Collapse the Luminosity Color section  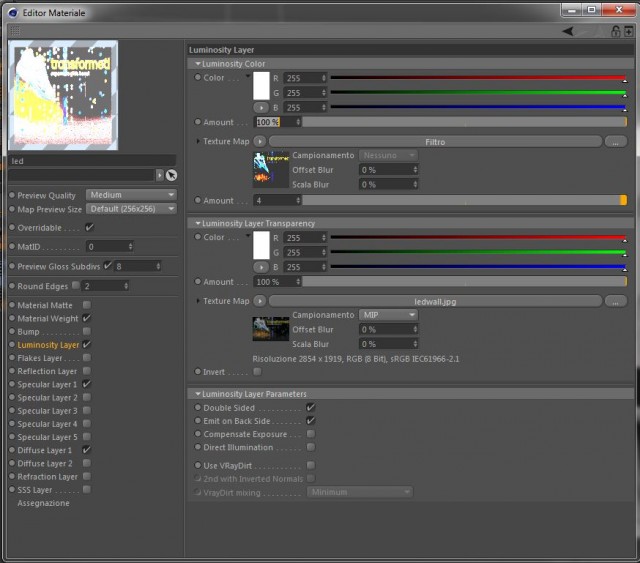point(198,64)
